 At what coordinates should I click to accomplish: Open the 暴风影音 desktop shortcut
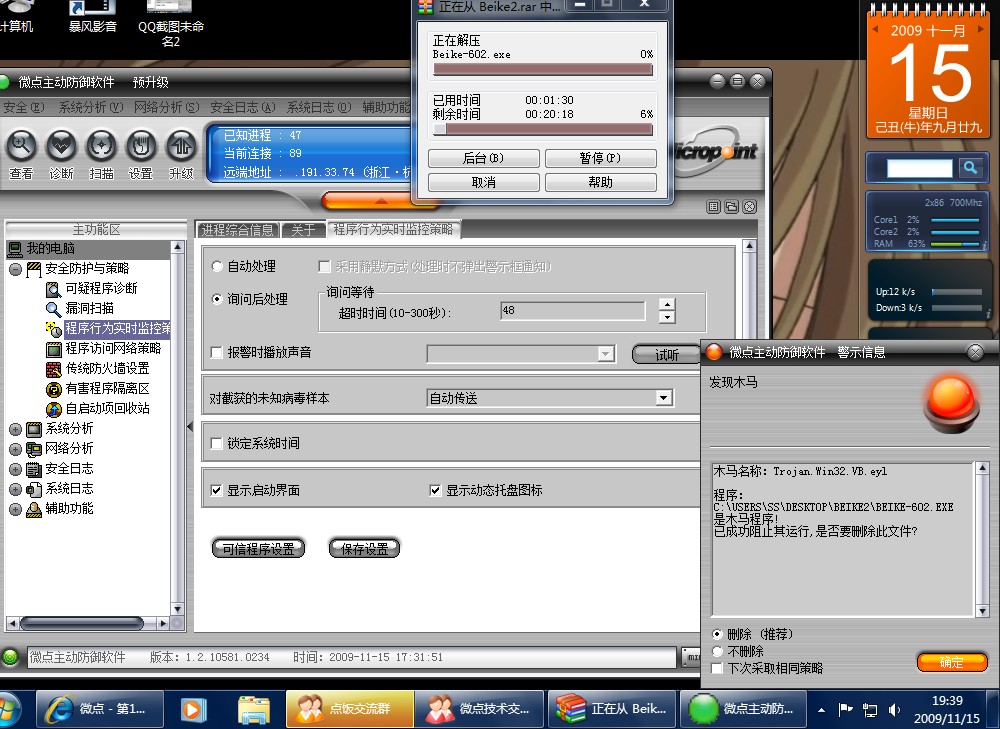coord(92,16)
